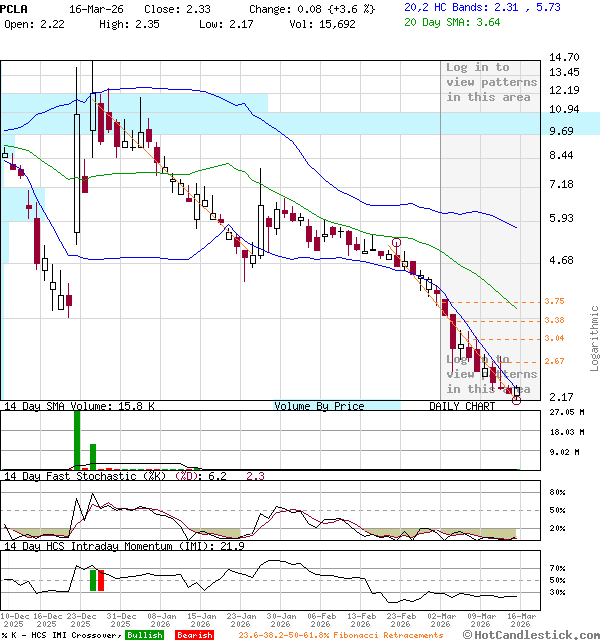
Task: Click the light blue Volume By Price label
Action: click(x=319, y=406)
